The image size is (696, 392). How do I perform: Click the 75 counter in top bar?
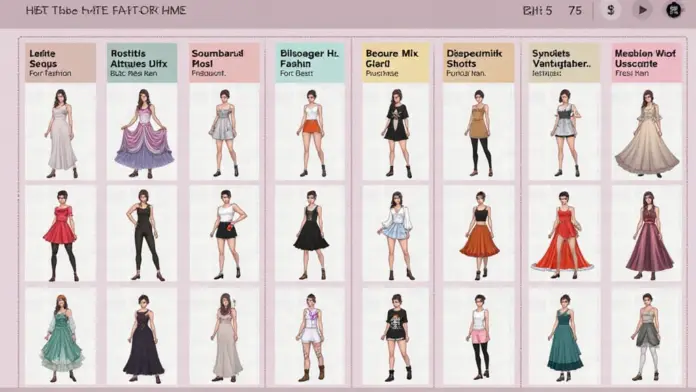click(575, 10)
